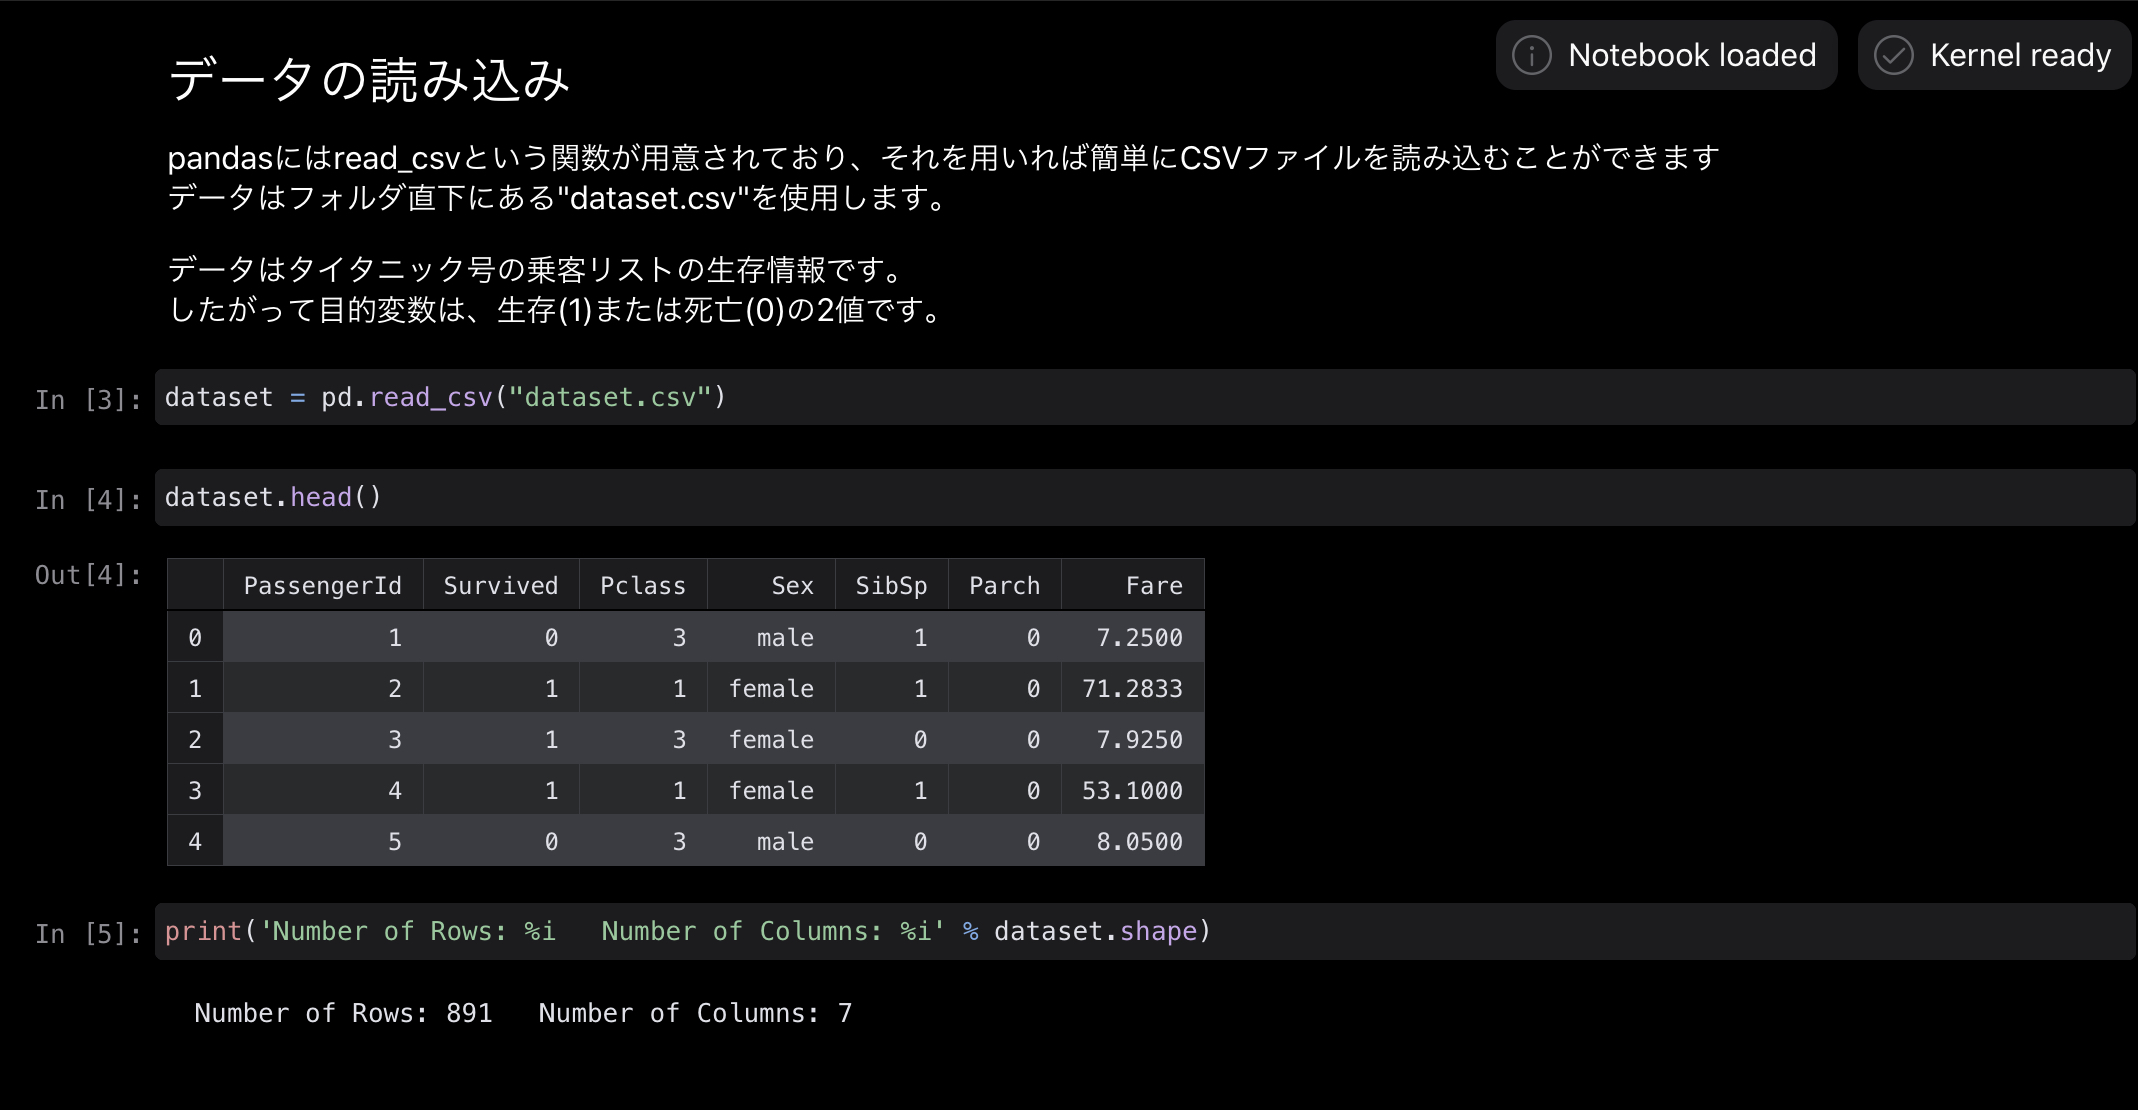Click the Out[4] output prompt
The image size is (2138, 1110).
click(x=87, y=575)
